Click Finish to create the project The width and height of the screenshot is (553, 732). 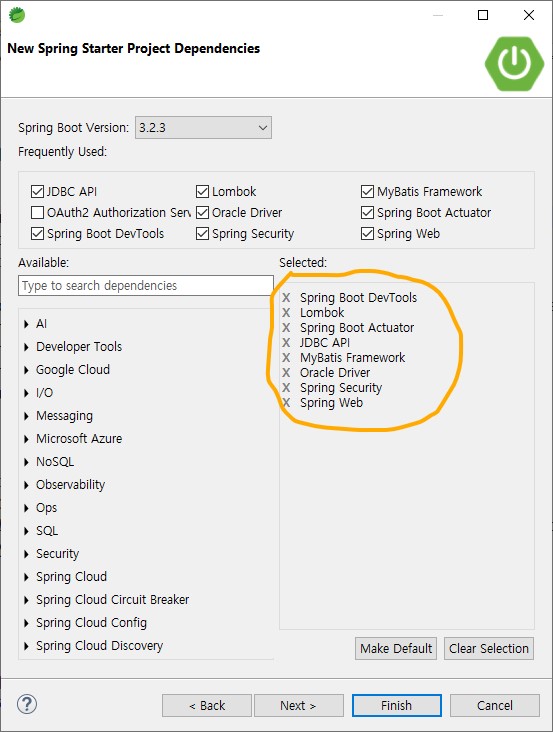tap(397, 705)
